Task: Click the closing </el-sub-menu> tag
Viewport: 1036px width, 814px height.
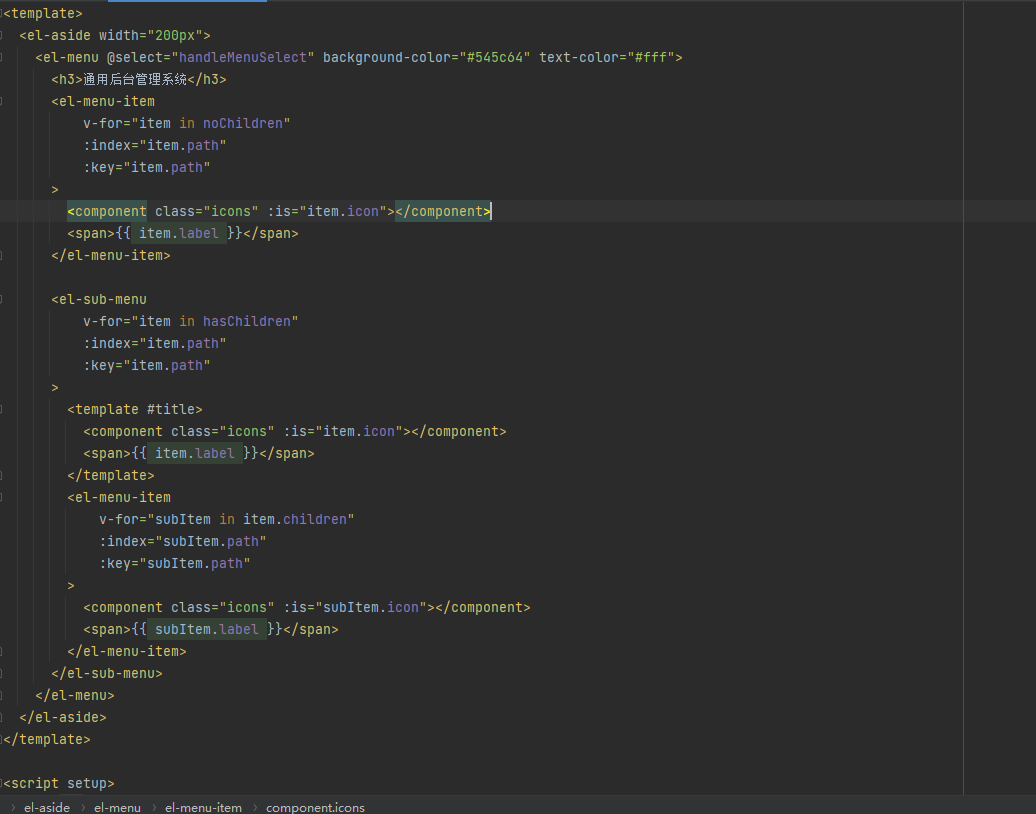Action: coord(107,673)
